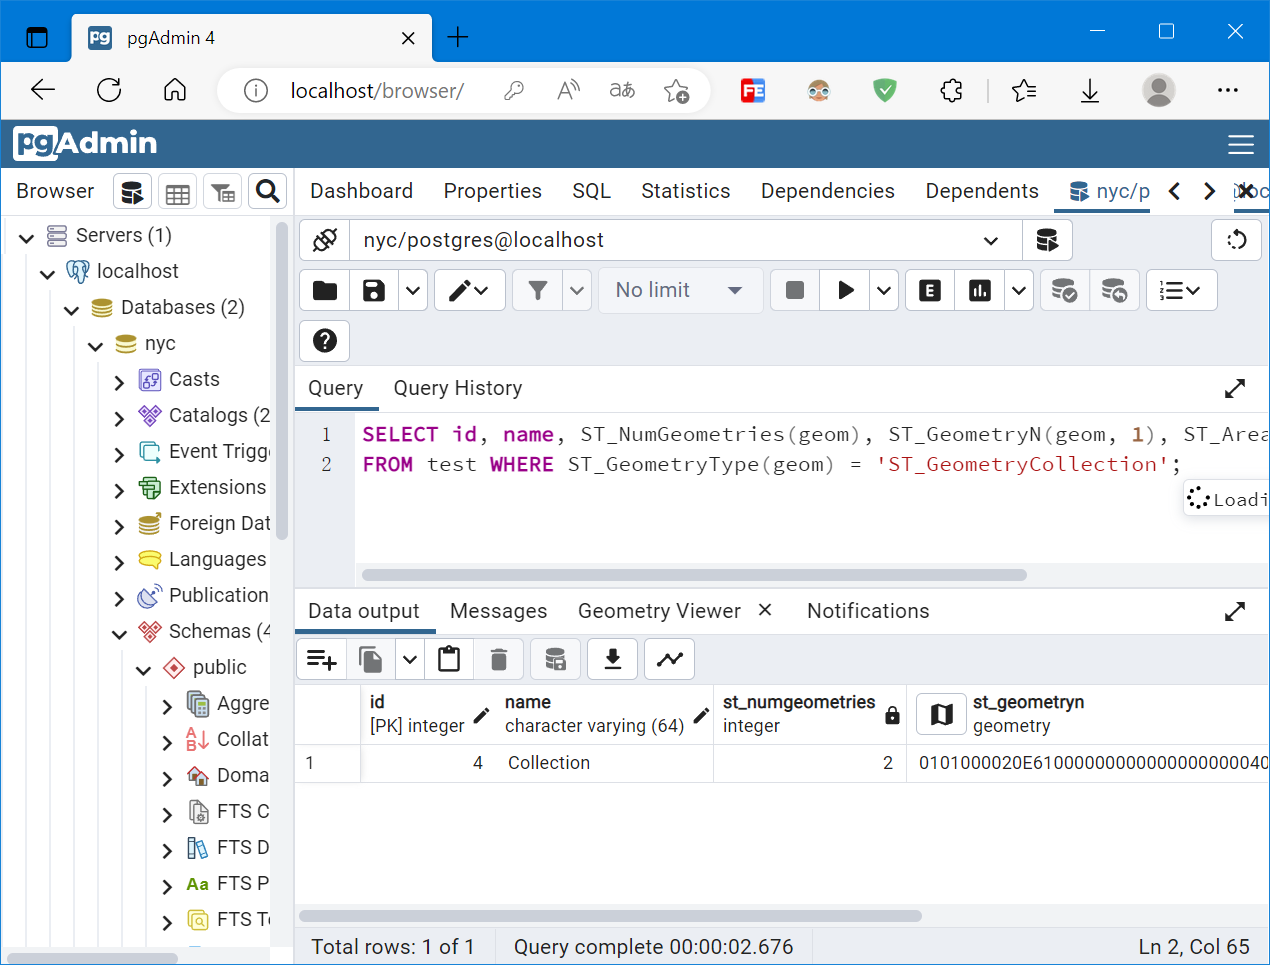Open copy options dropdown arrow

click(x=410, y=659)
